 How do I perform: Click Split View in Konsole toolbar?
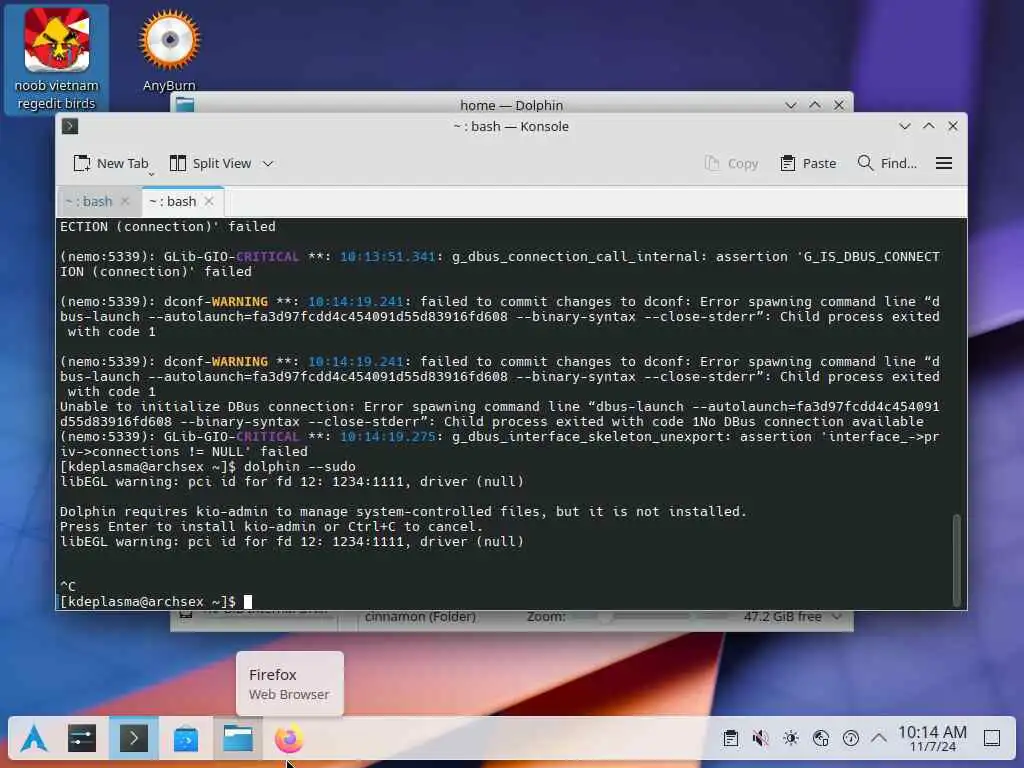click(x=210, y=163)
